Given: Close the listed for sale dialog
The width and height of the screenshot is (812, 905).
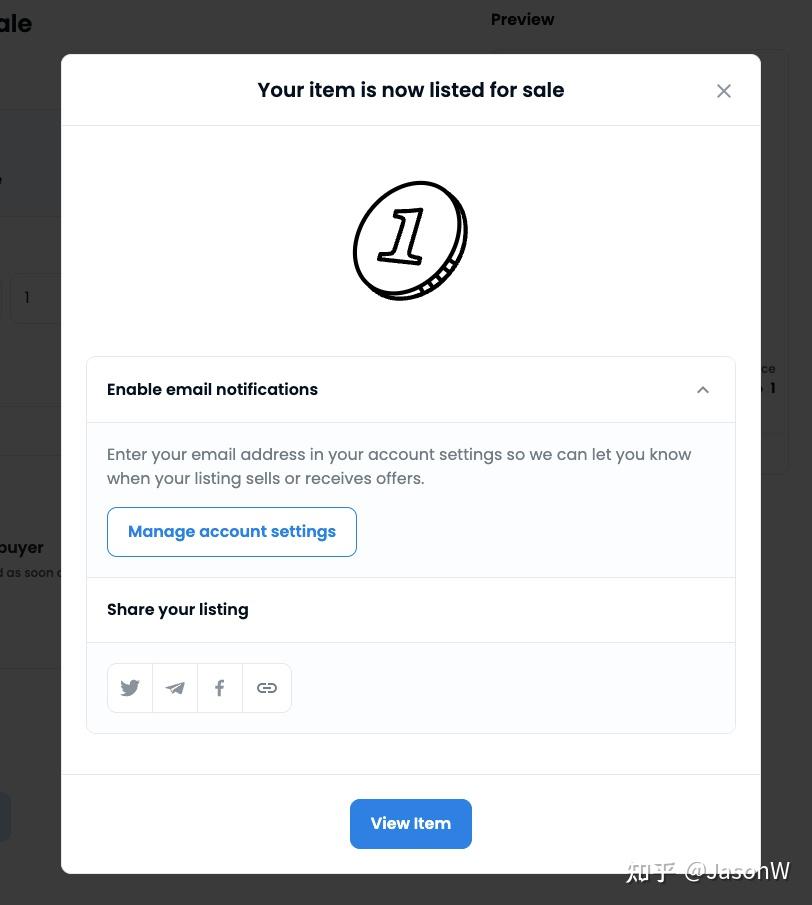Looking at the screenshot, I should (x=724, y=91).
